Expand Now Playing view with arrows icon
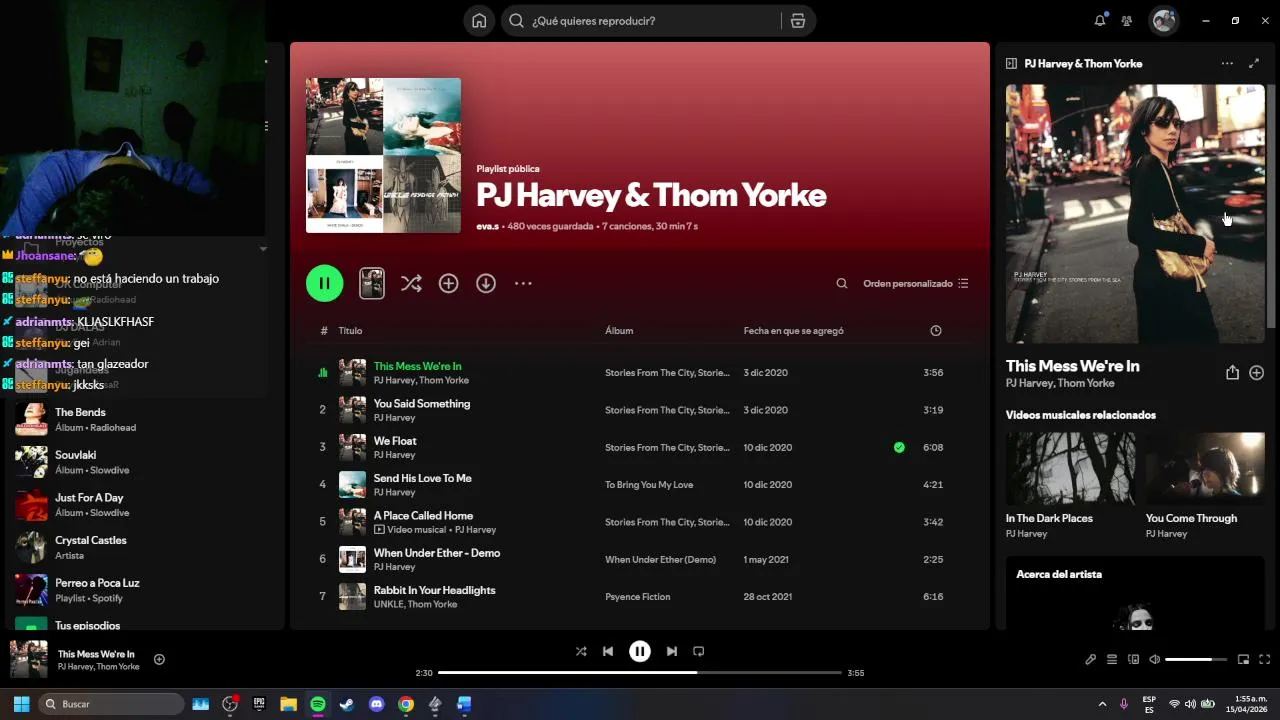Viewport: 1280px width, 720px height. [x=1254, y=63]
